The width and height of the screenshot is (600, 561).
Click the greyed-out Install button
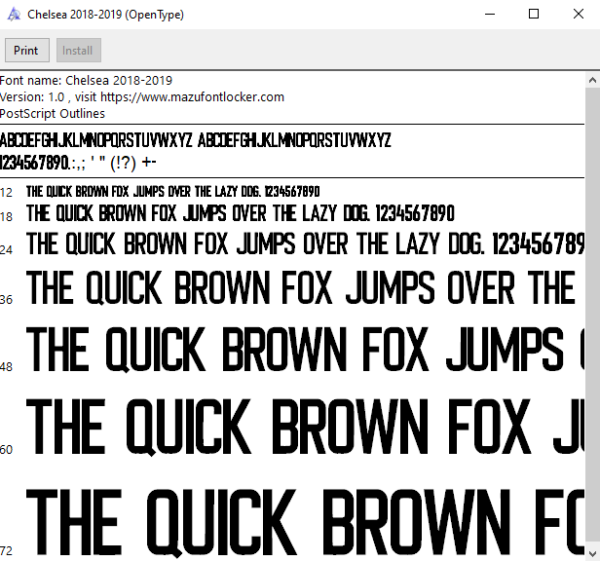point(78,50)
